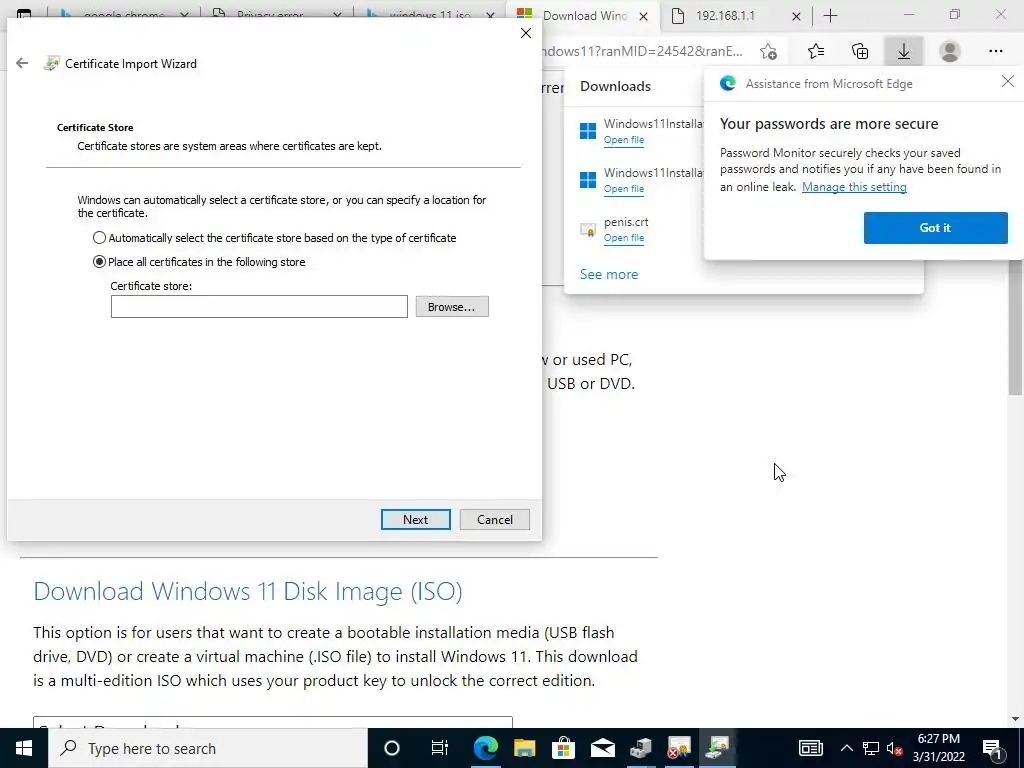This screenshot has width=1024, height=768.
Task: Open file for first Windows11Installa download
Action: tap(624, 140)
